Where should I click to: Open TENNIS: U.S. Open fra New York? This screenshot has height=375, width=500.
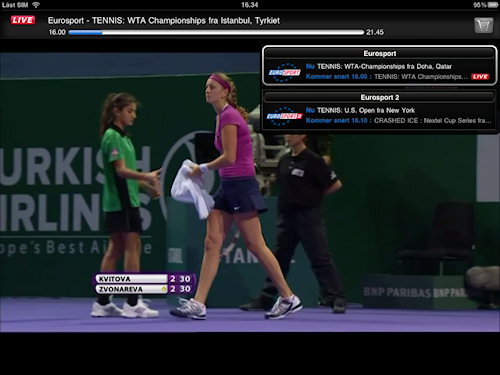(x=360, y=110)
